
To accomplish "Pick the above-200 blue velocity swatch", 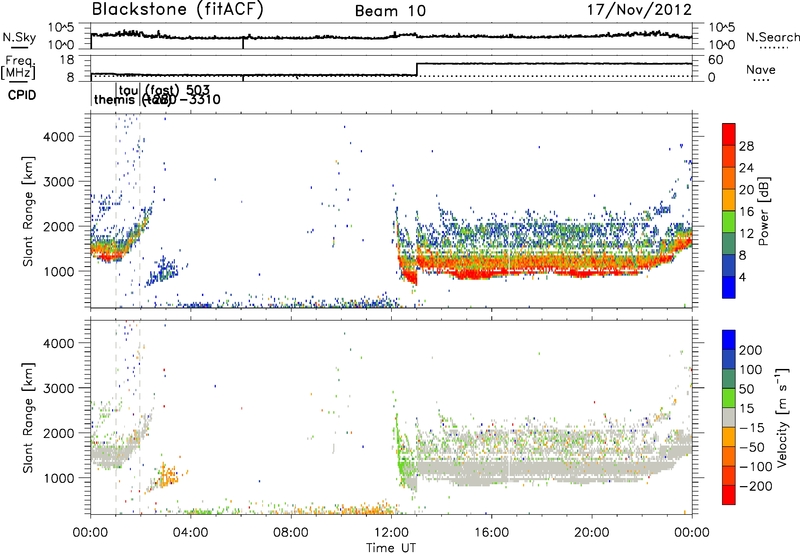I will (729, 340).
